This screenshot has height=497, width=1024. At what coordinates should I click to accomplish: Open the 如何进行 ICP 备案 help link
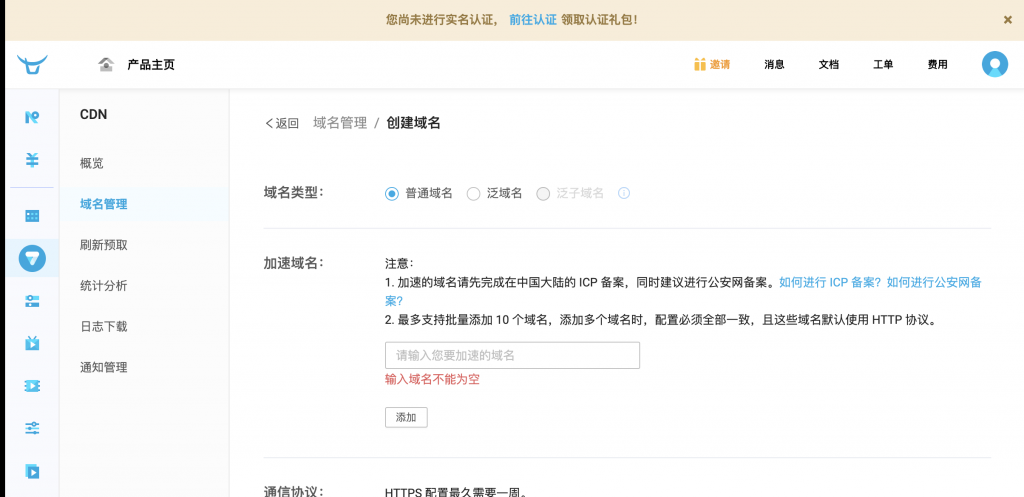click(x=830, y=283)
